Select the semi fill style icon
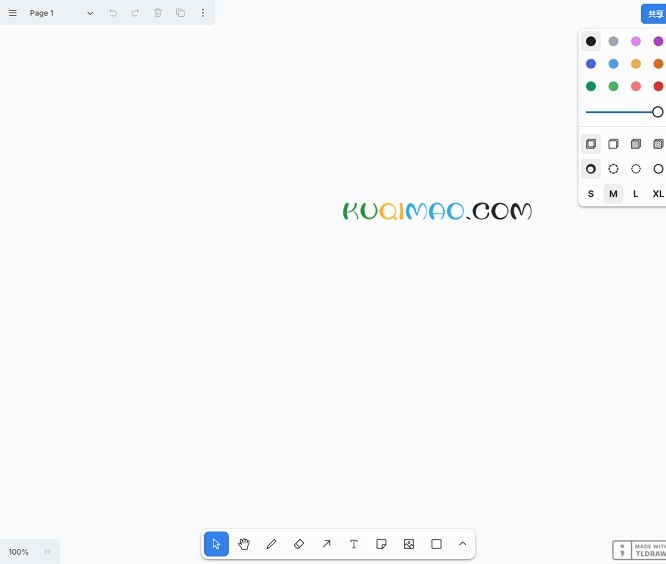This screenshot has height=564, width=666. pos(613,144)
